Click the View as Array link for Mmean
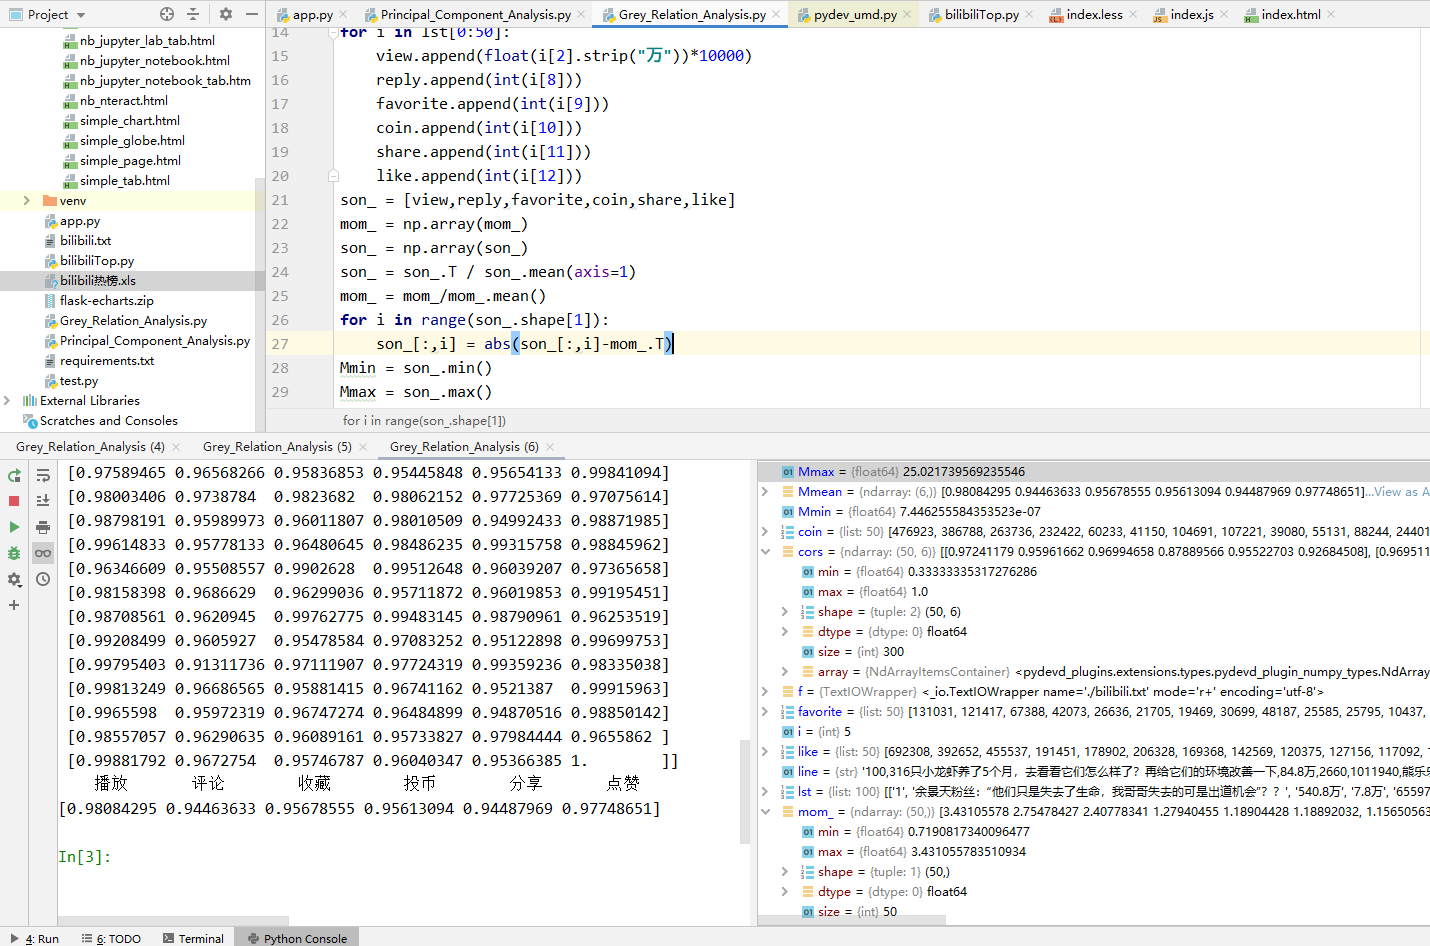This screenshot has height=946, width=1430. [1400, 492]
